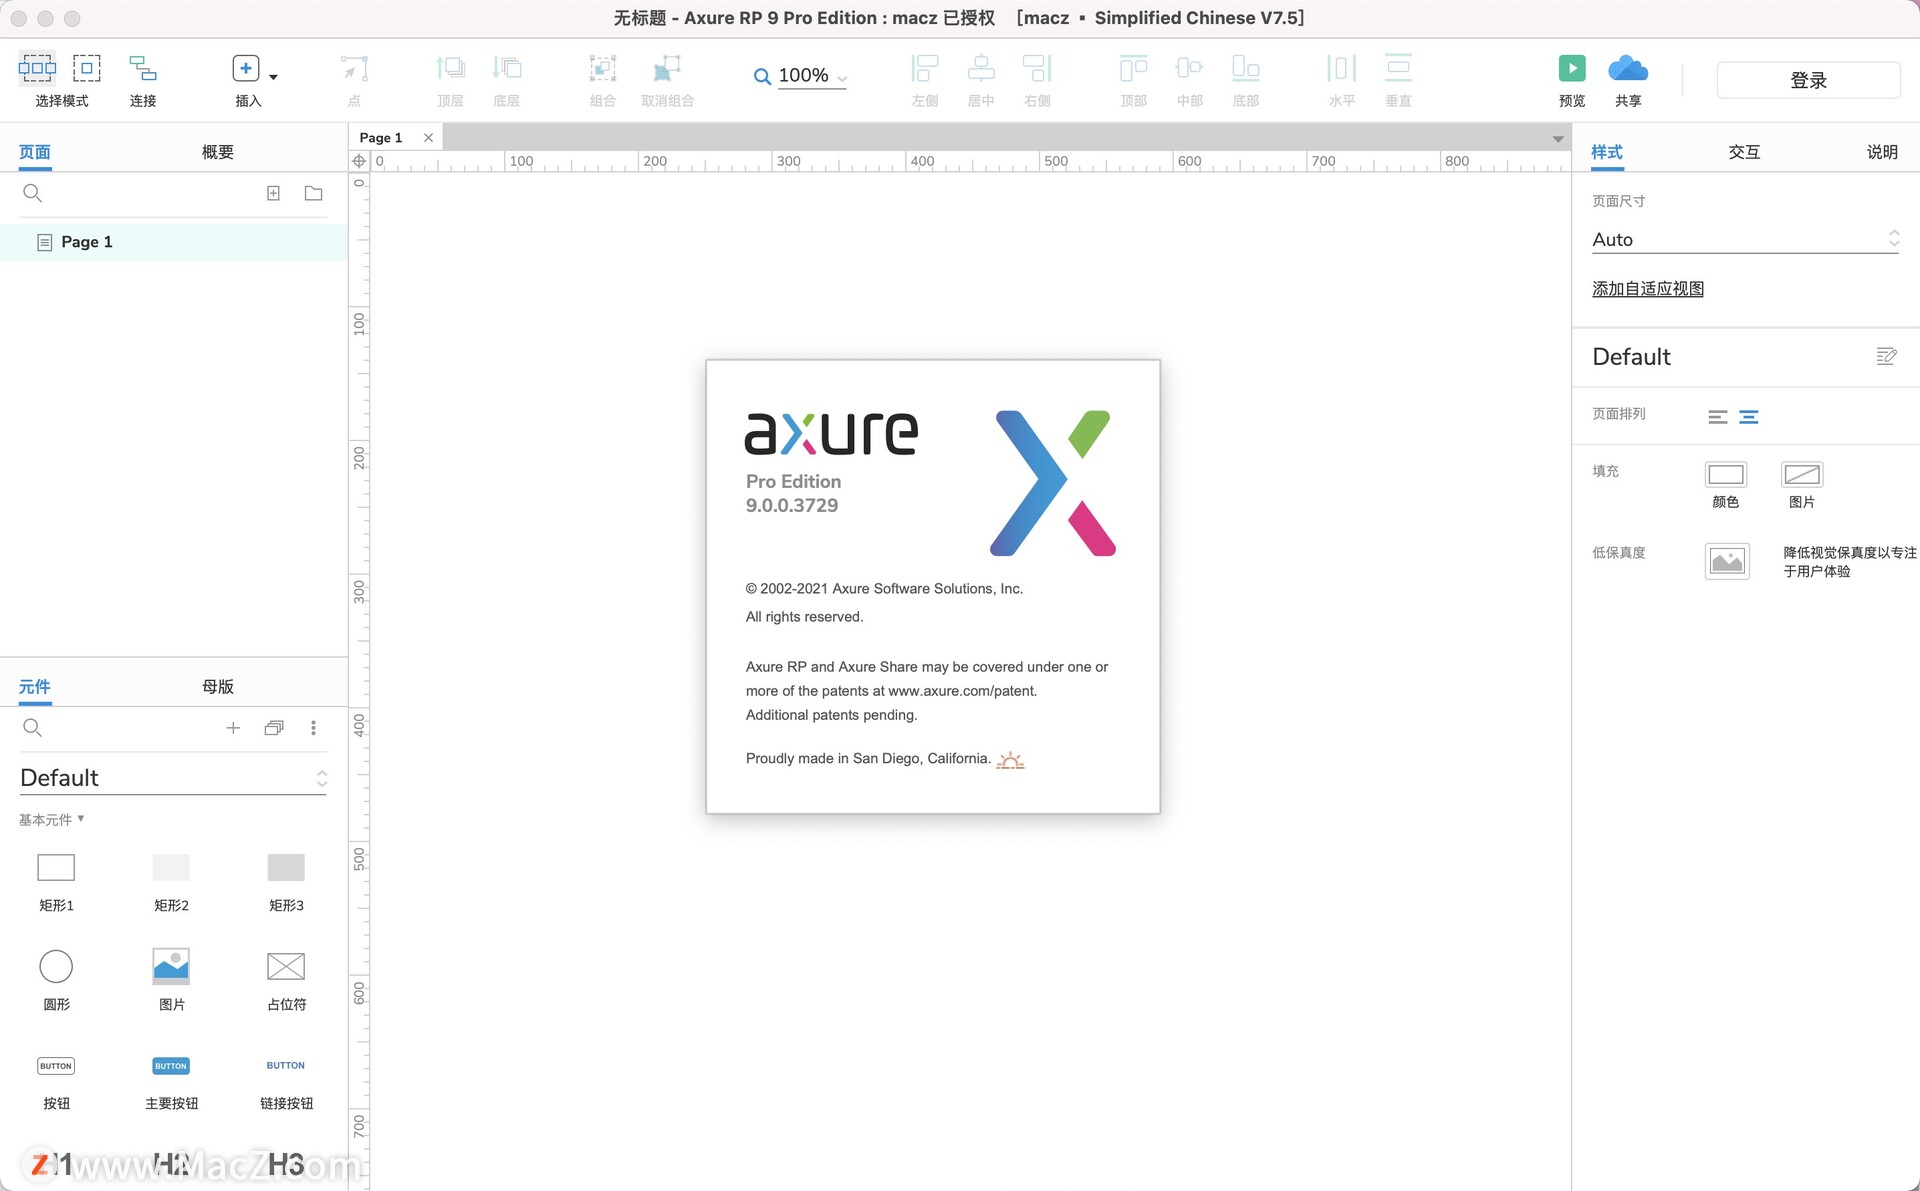
Task: Click the 居中 align center icon
Action: (981, 68)
